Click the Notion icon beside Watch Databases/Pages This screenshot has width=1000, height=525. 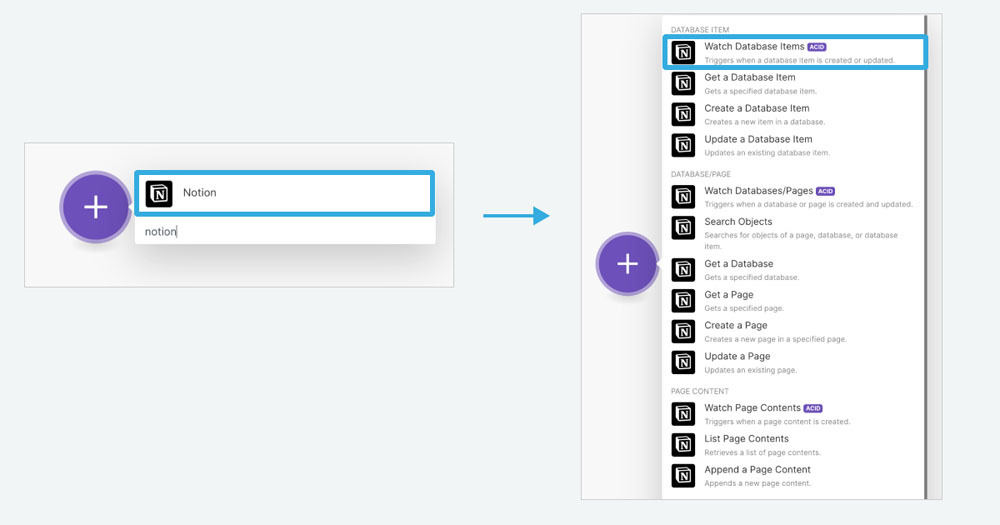click(683, 196)
